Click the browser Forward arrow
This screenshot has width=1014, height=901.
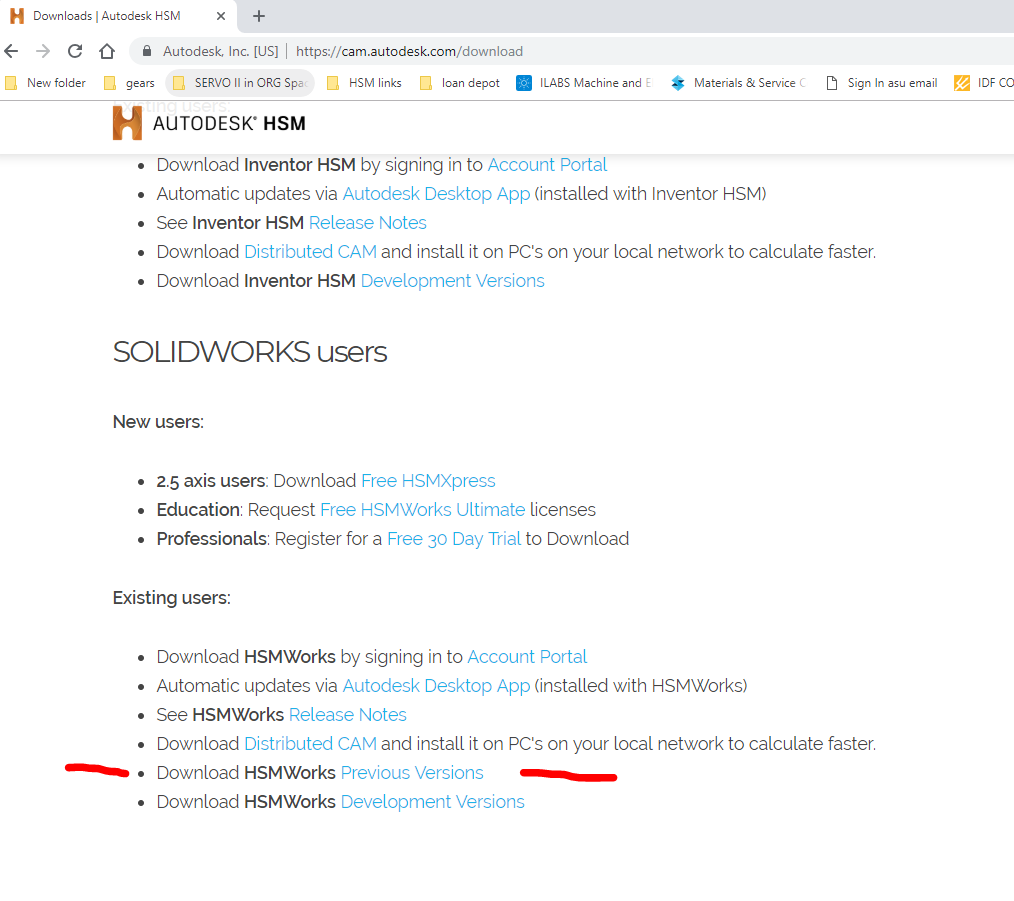tap(43, 51)
